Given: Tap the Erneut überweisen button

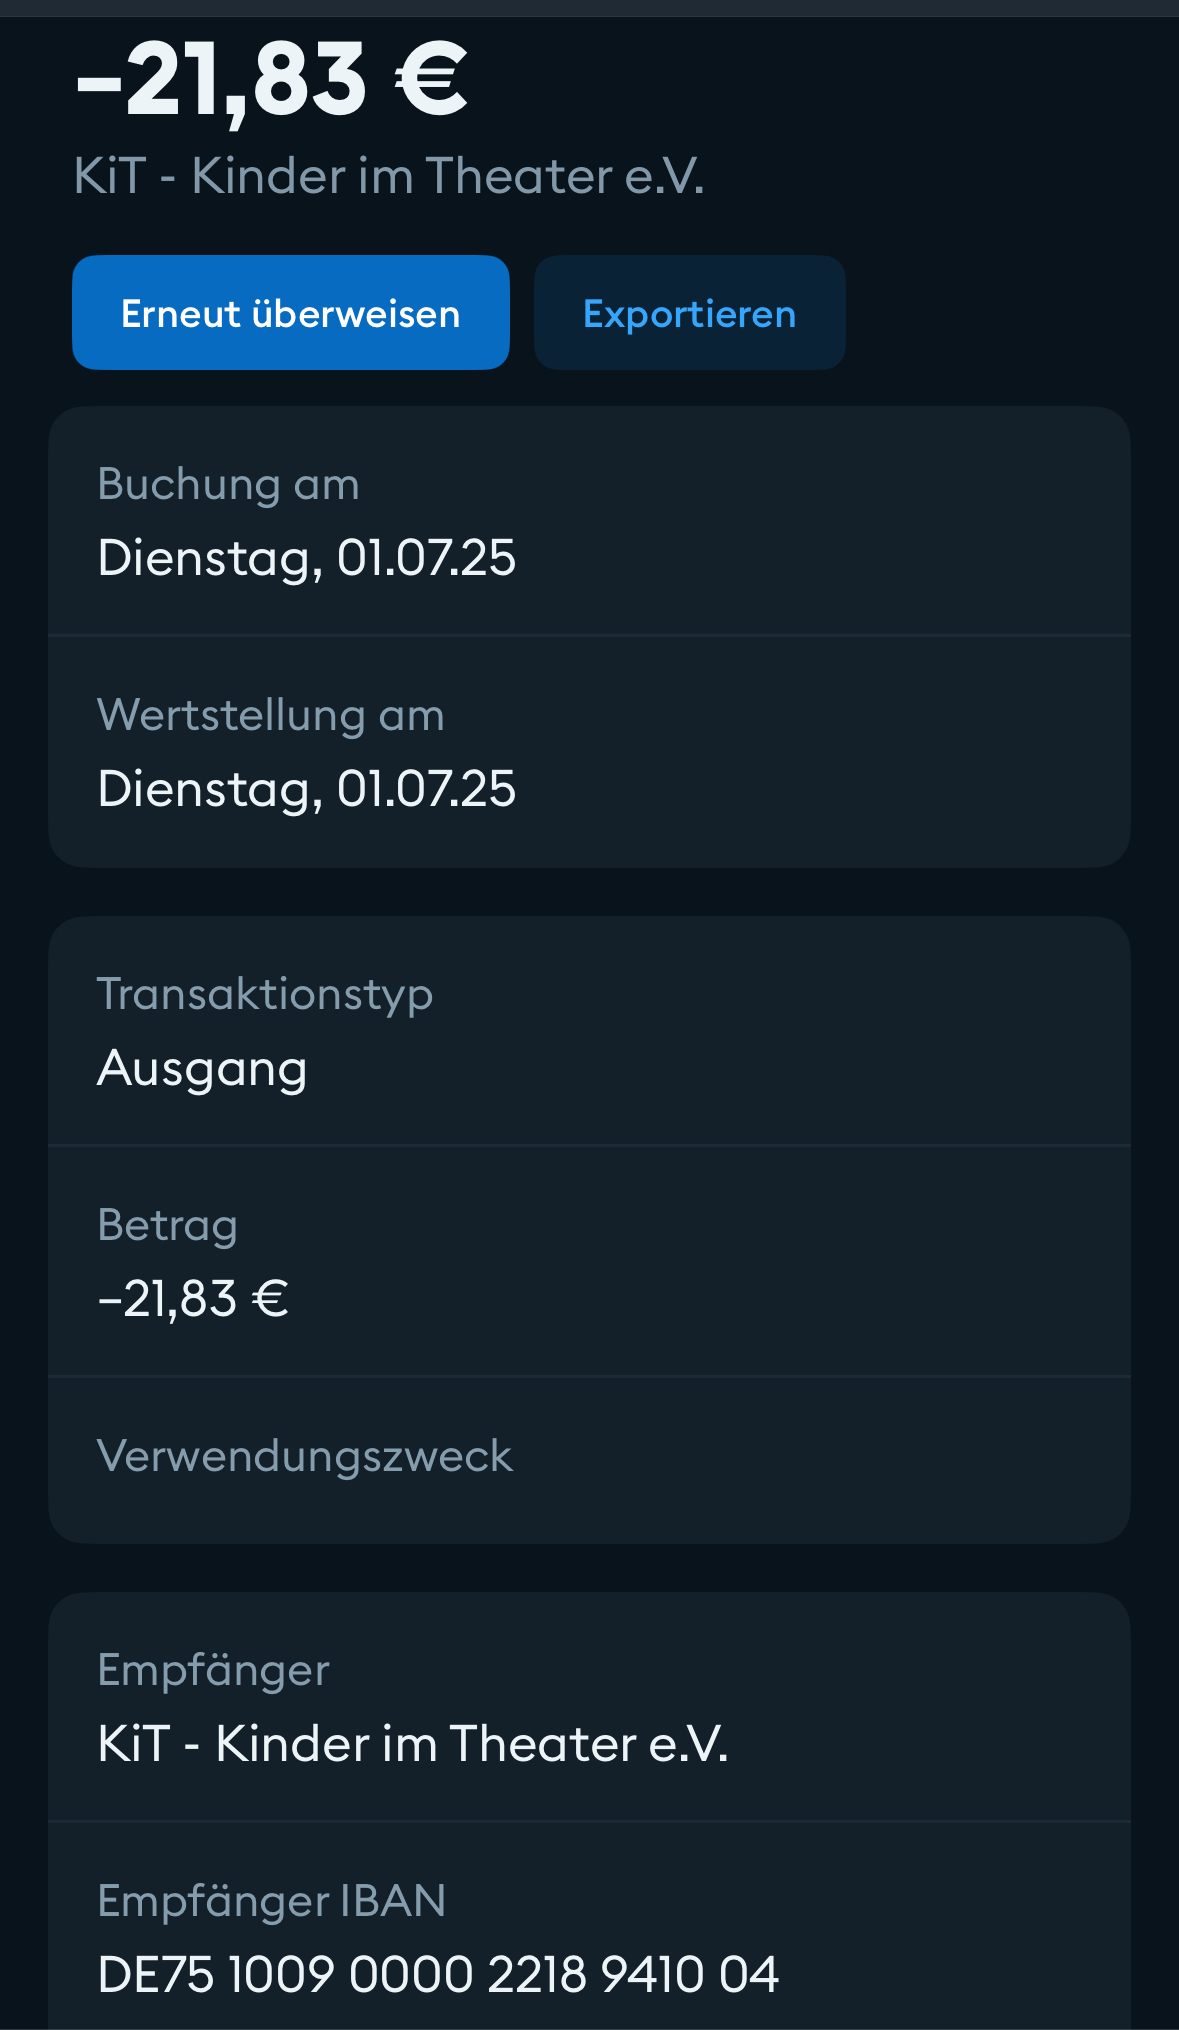Looking at the screenshot, I should (290, 313).
